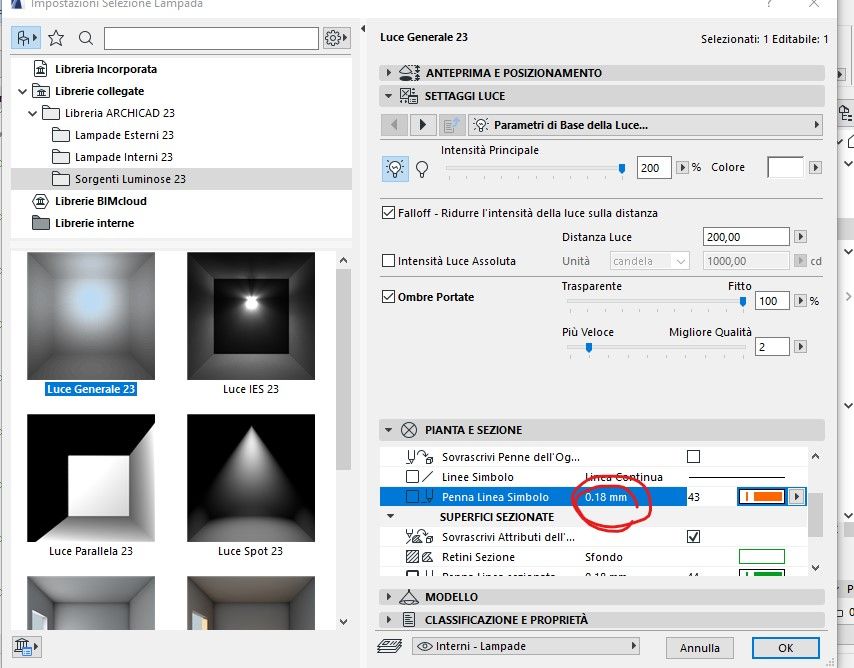Collapse Libreria ARCHICAD 23 folder
Image resolution: width=854 pixels, height=668 pixels.
tap(33, 113)
